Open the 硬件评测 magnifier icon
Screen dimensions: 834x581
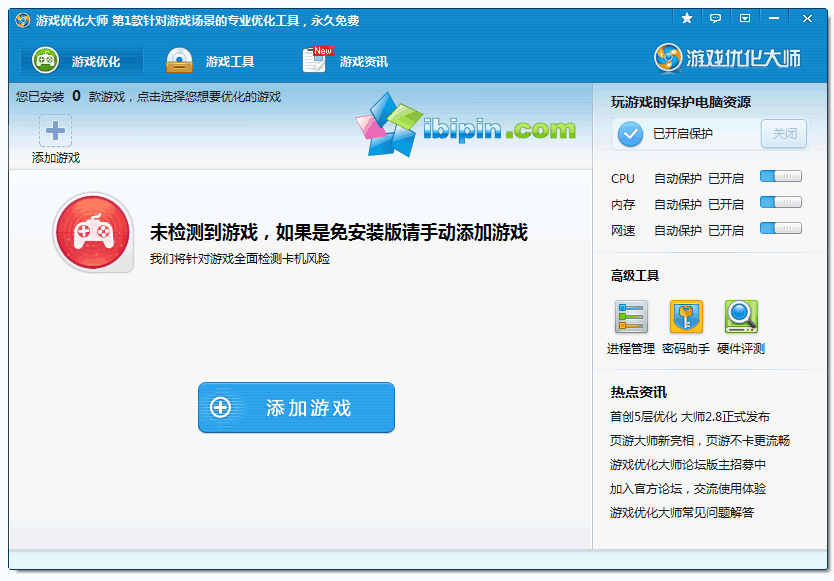point(741,317)
